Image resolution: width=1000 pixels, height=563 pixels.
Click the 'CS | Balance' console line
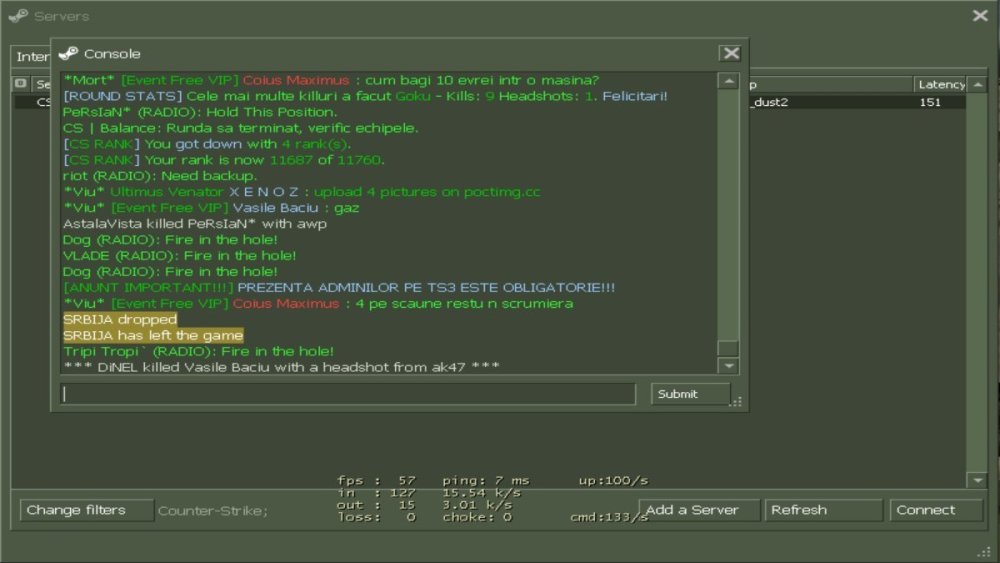[x=240, y=128]
